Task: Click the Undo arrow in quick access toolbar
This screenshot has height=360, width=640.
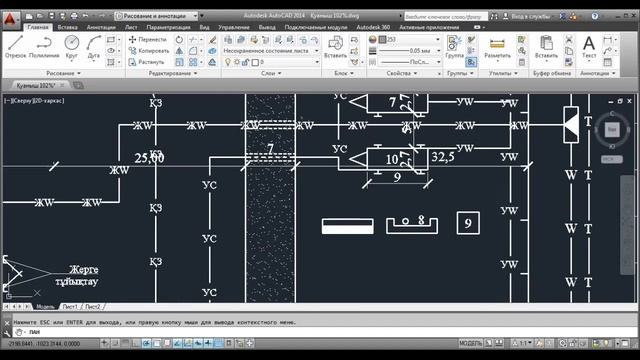Action: coord(85,16)
